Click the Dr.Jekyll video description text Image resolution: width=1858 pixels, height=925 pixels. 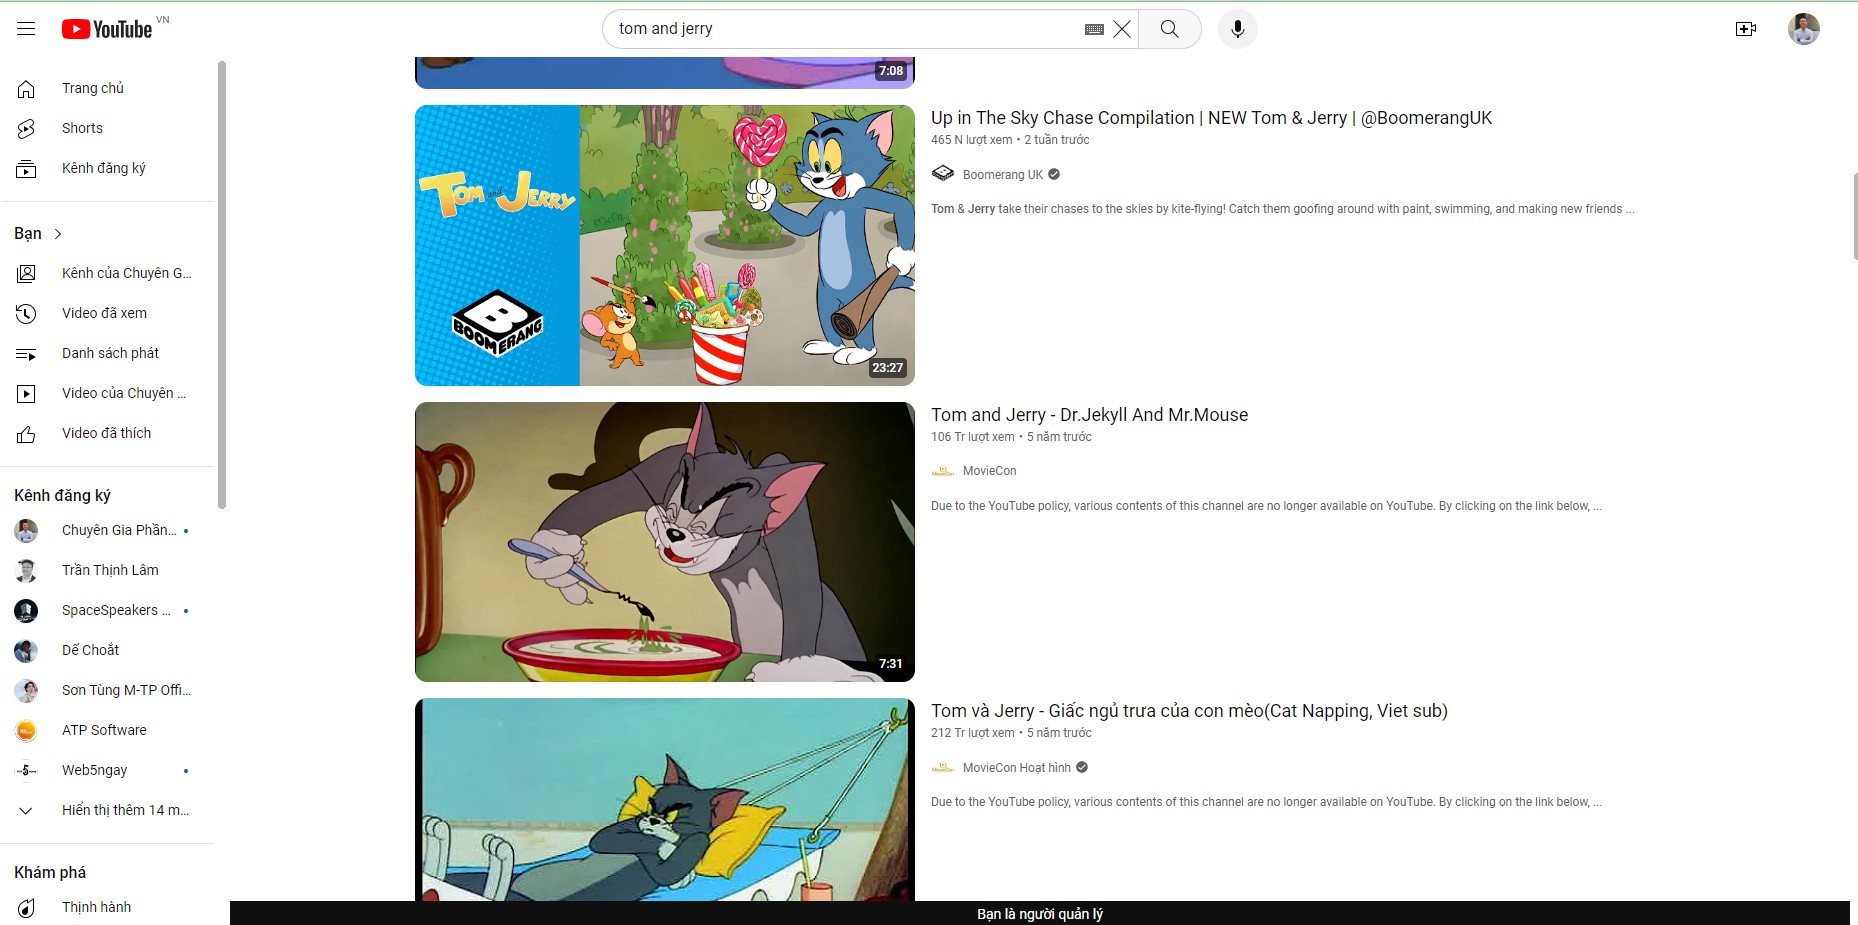tap(1266, 506)
